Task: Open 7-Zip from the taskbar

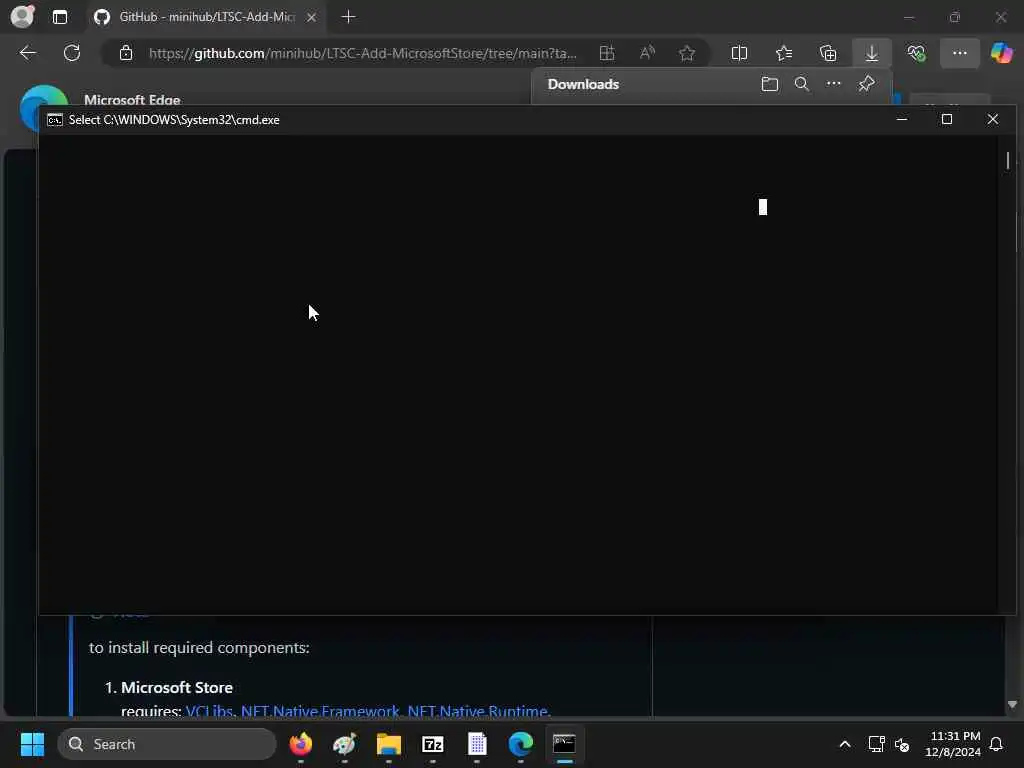Action: 432,744
